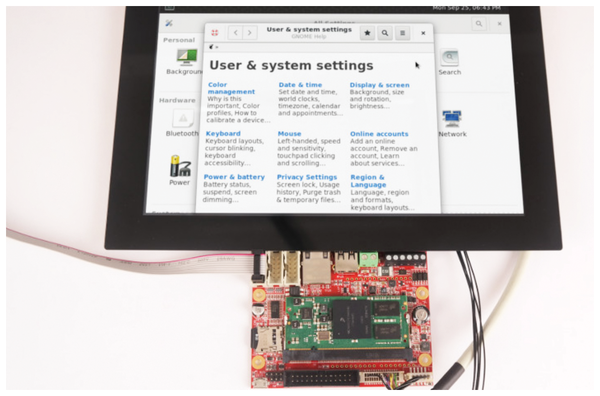Click the forward navigation arrow in Help
This screenshot has width=600, height=396.
point(250,33)
